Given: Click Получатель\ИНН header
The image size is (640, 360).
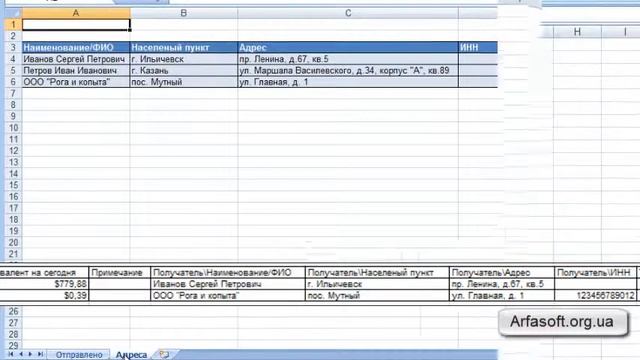Looking at the screenshot, I should click(x=596, y=273).
